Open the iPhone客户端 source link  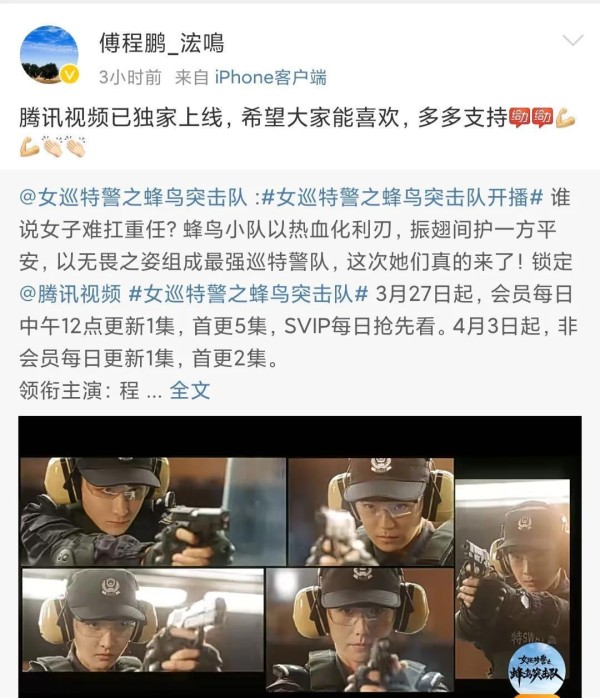coord(271,77)
